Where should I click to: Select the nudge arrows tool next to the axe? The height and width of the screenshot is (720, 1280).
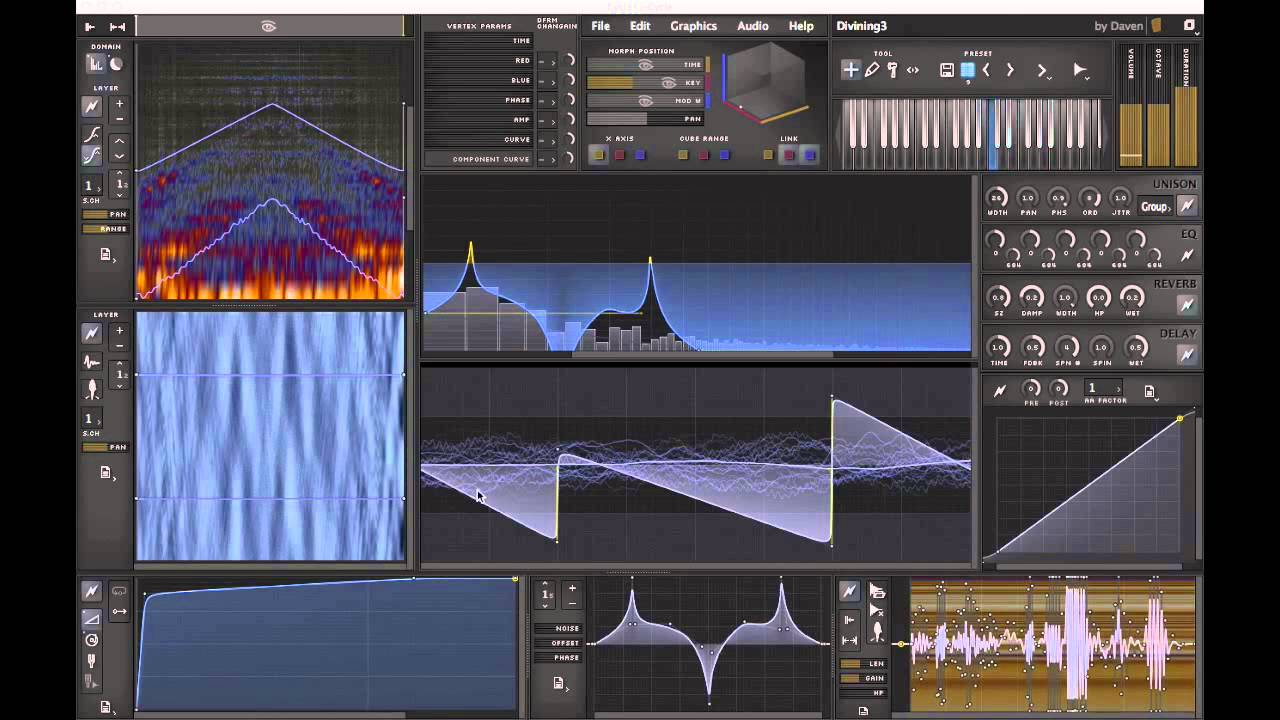tap(913, 70)
